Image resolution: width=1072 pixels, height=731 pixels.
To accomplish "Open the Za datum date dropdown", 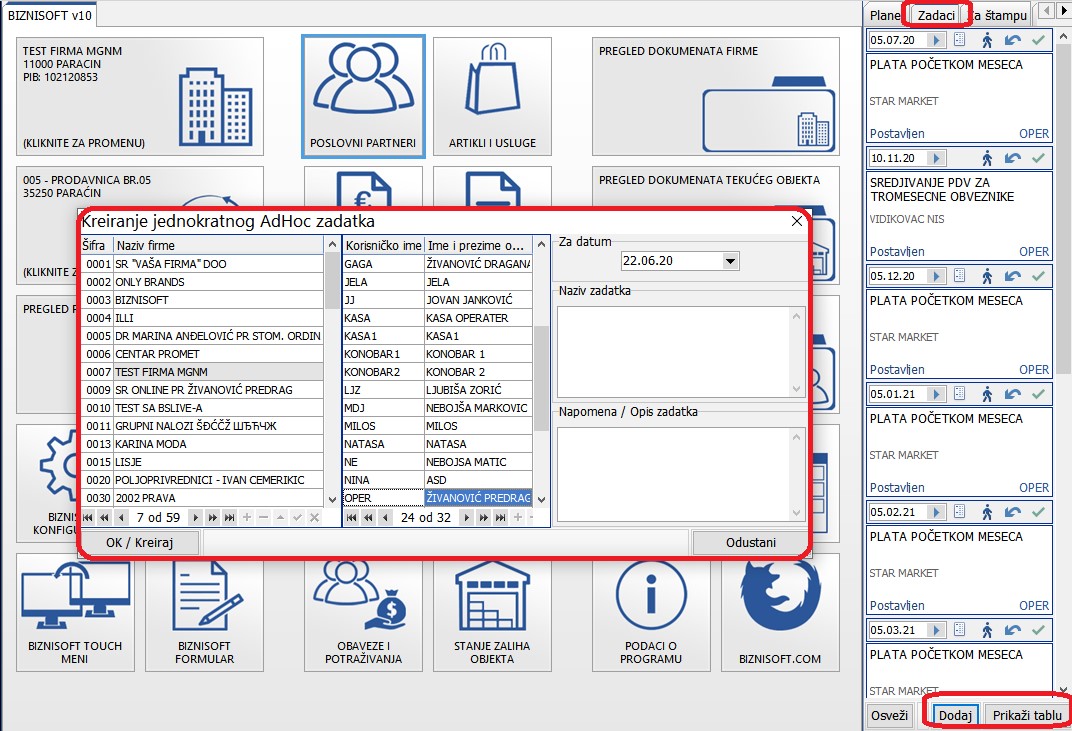I will [730, 261].
